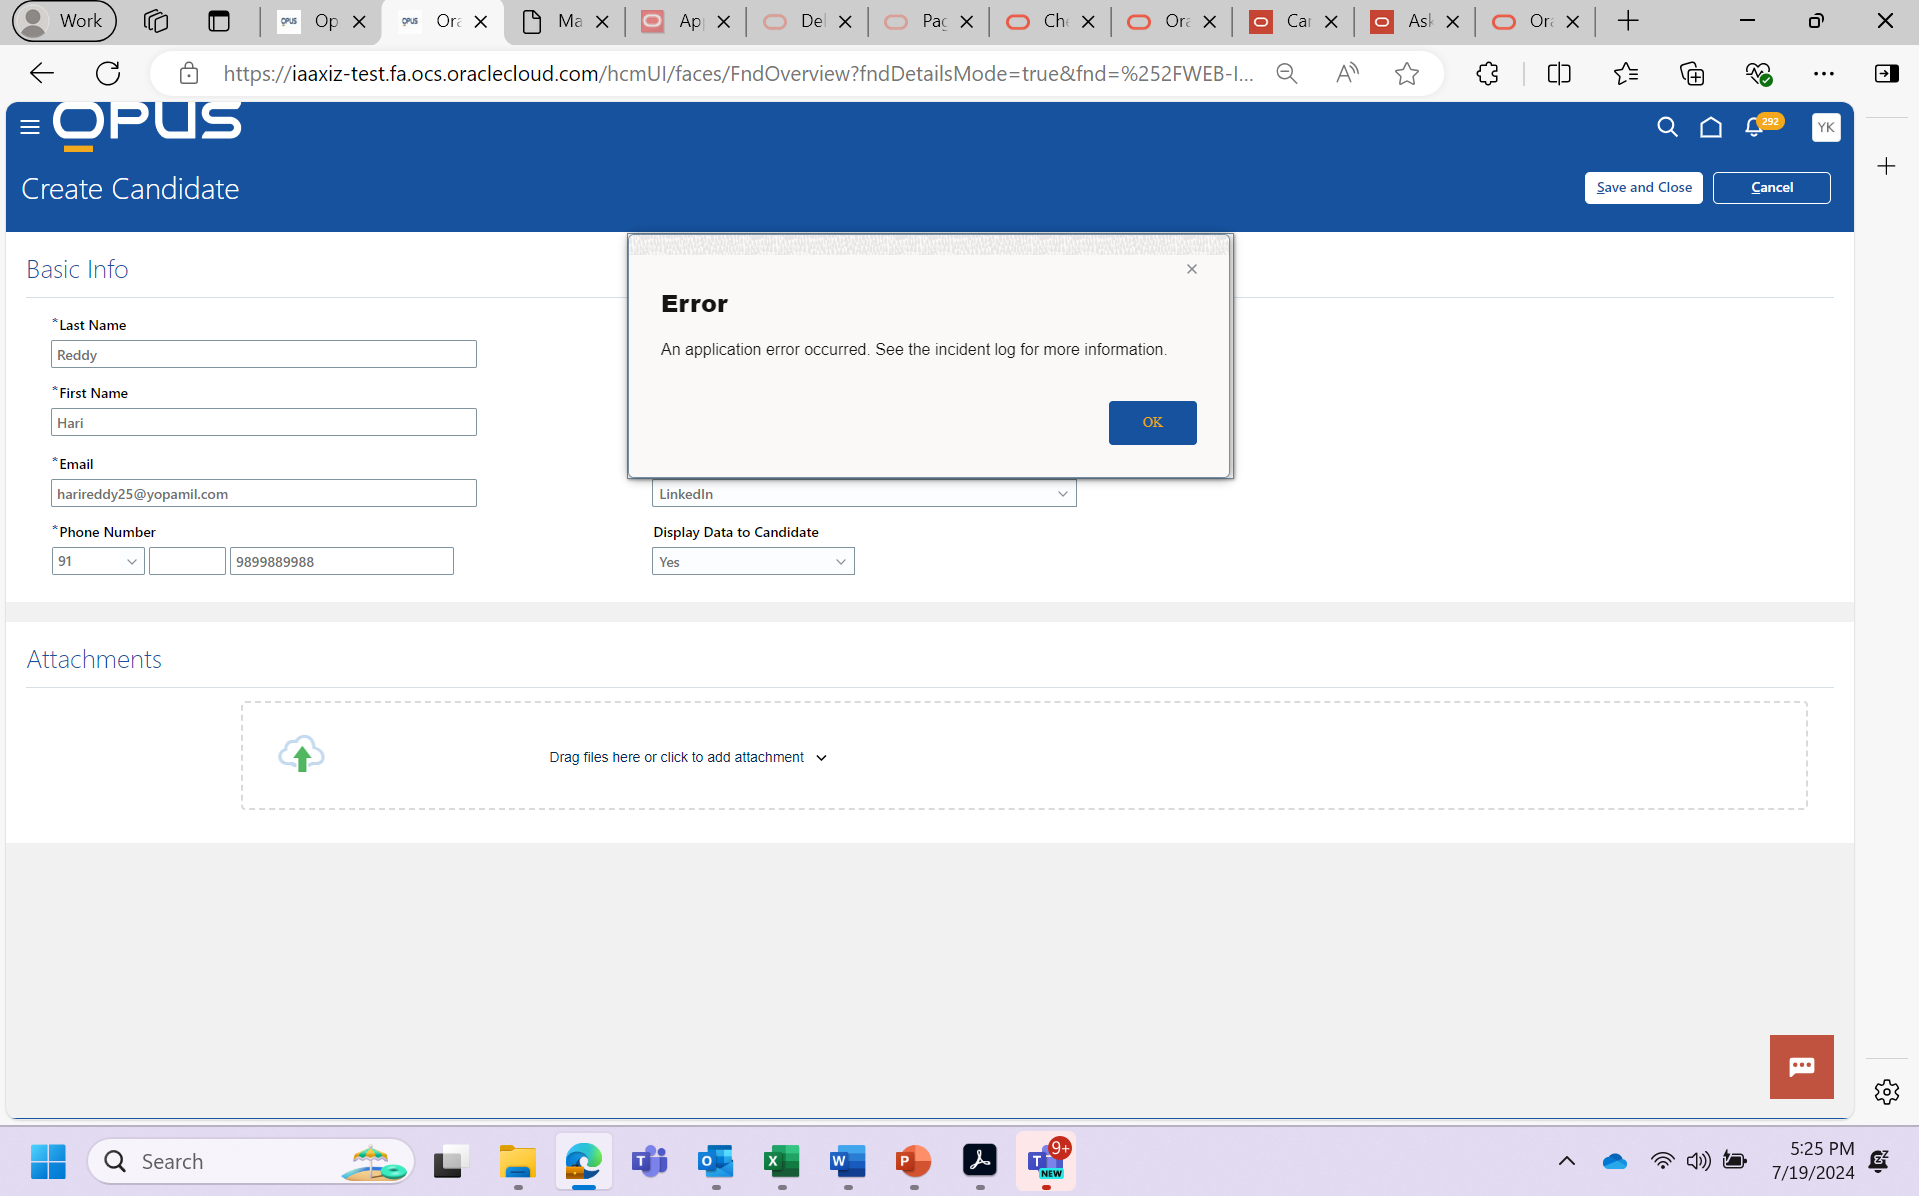
Task: Open the YK user avatar menu
Action: pos(1826,127)
